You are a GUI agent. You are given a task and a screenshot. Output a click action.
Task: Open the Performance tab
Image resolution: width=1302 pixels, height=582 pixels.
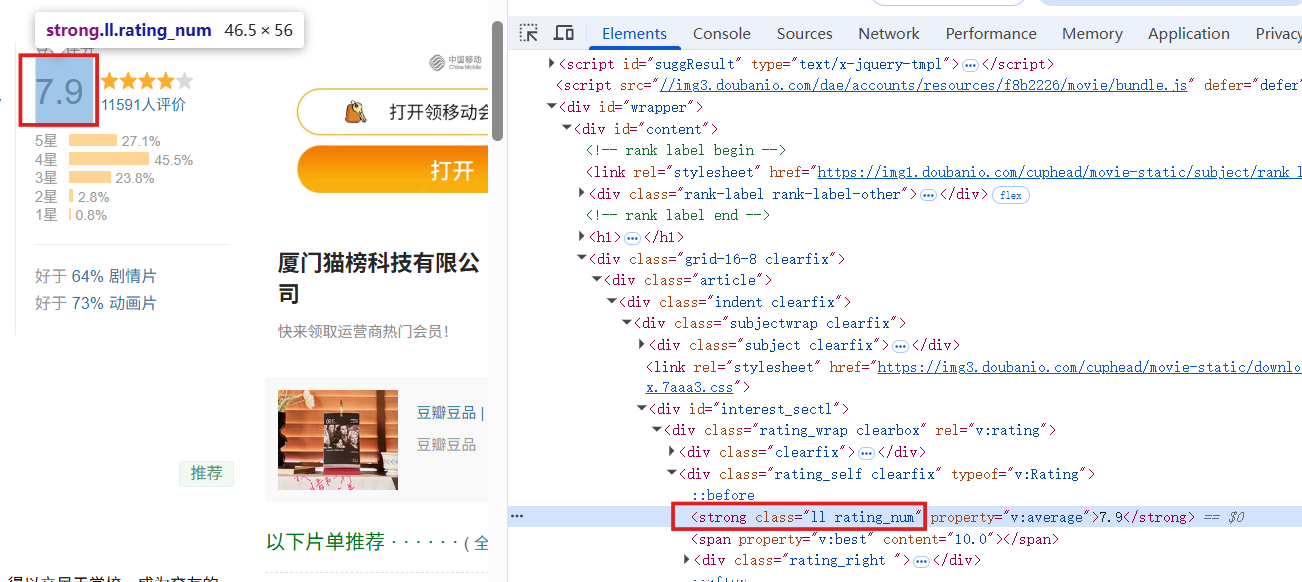(x=991, y=33)
